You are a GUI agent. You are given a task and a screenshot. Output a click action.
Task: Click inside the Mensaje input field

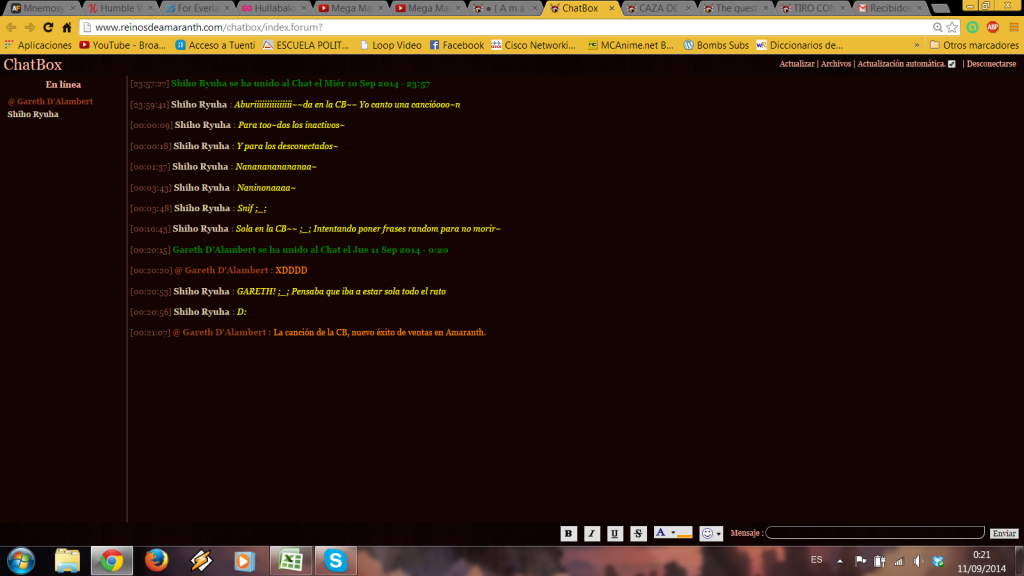pos(875,533)
